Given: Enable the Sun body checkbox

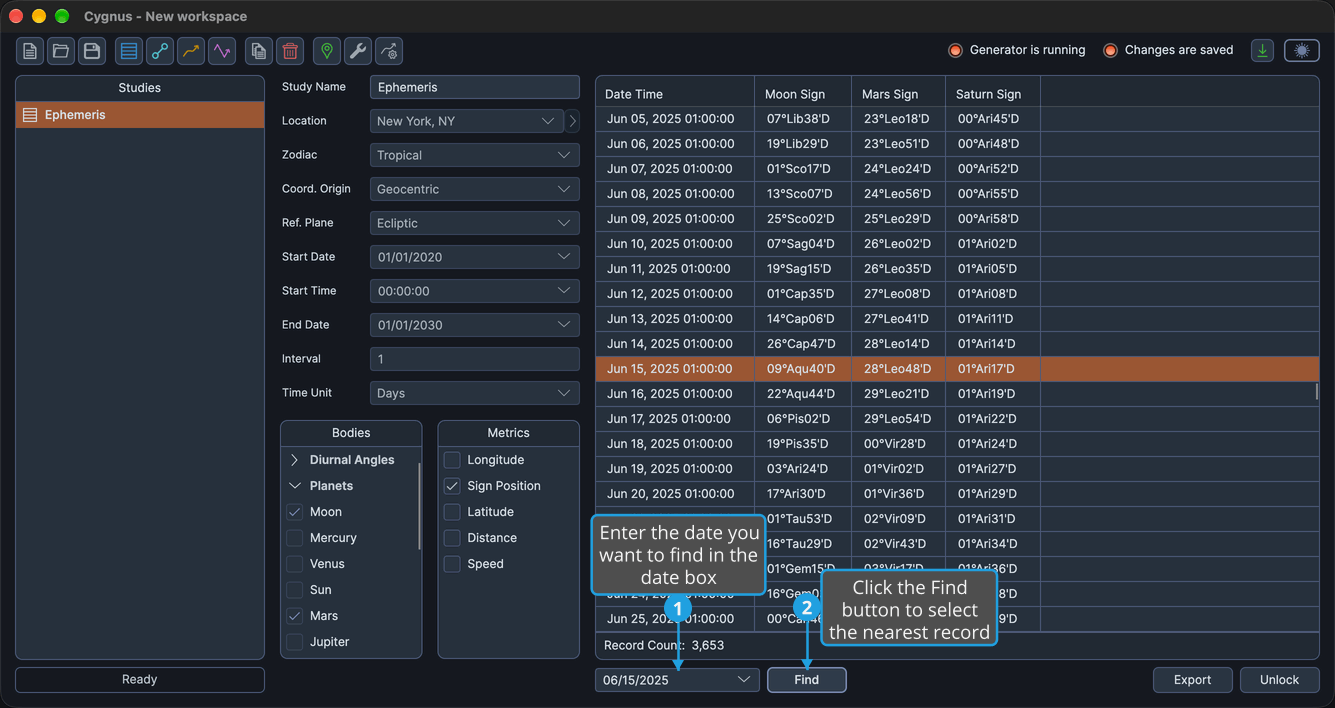Looking at the screenshot, I should coord(295,590).
